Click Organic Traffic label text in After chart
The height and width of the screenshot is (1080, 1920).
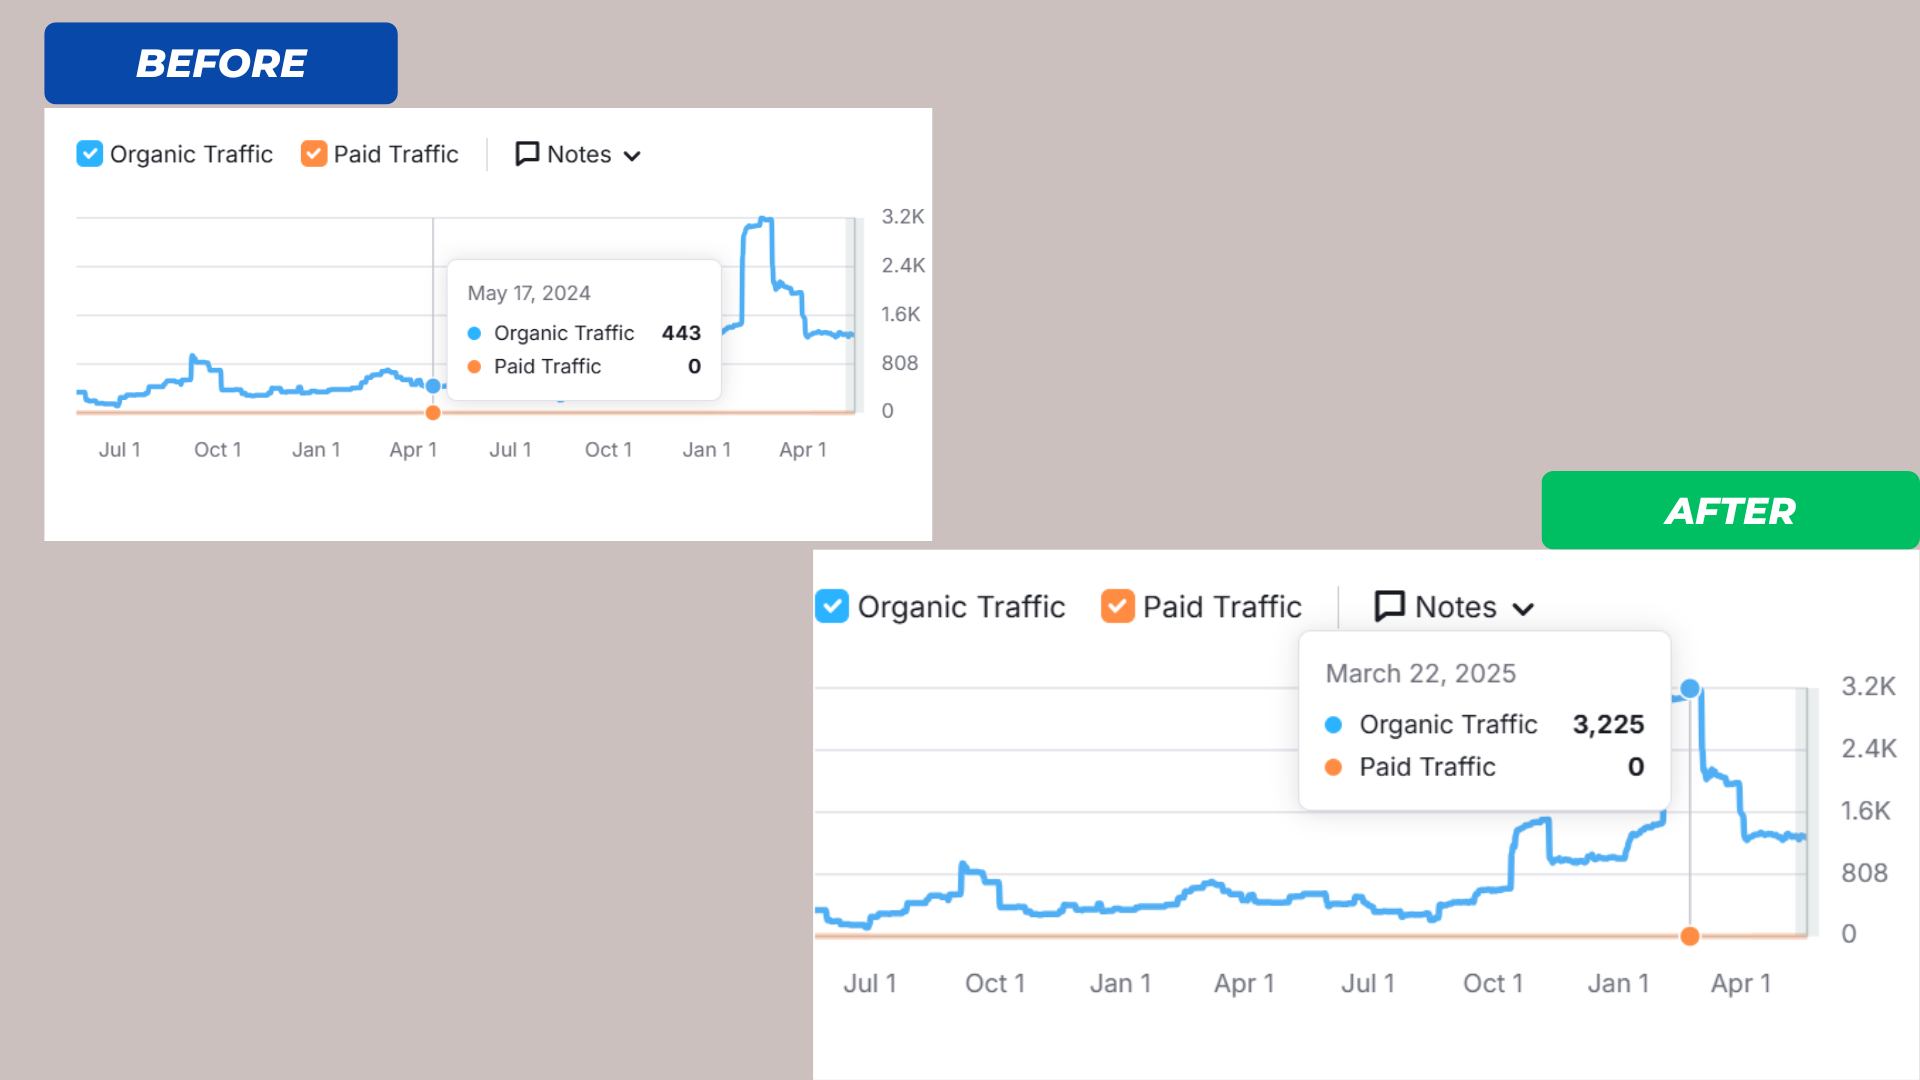pos(961,607)
